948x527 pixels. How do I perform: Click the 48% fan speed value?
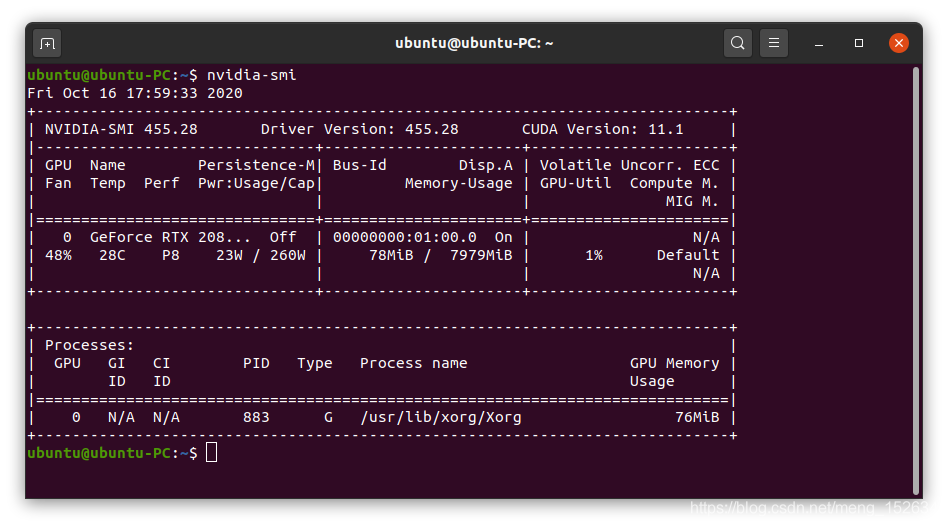pyautogui.click(x=58, y=256)
